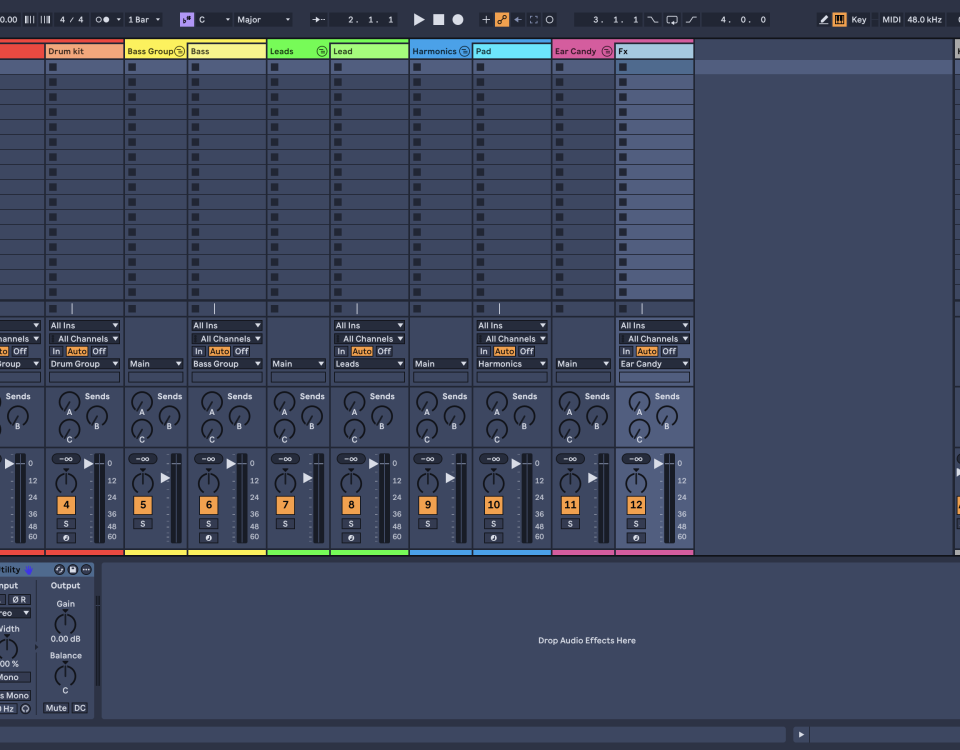Screen dimensions: 960x750
Task: Expand Drum kit's All Ins input dropdown
Action: (85, 325)
